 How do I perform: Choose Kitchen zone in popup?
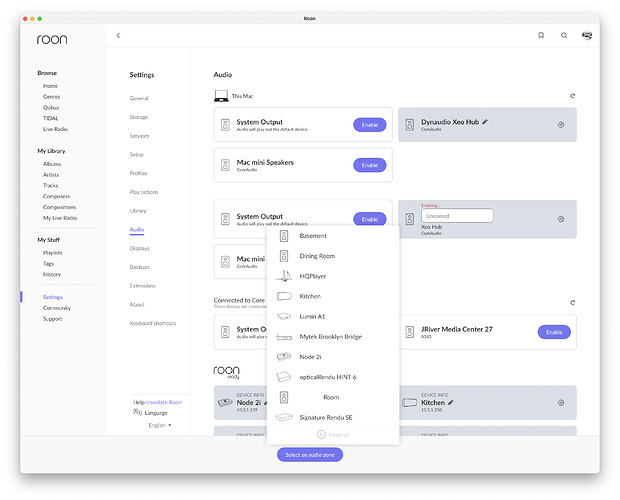coord(333,296)
